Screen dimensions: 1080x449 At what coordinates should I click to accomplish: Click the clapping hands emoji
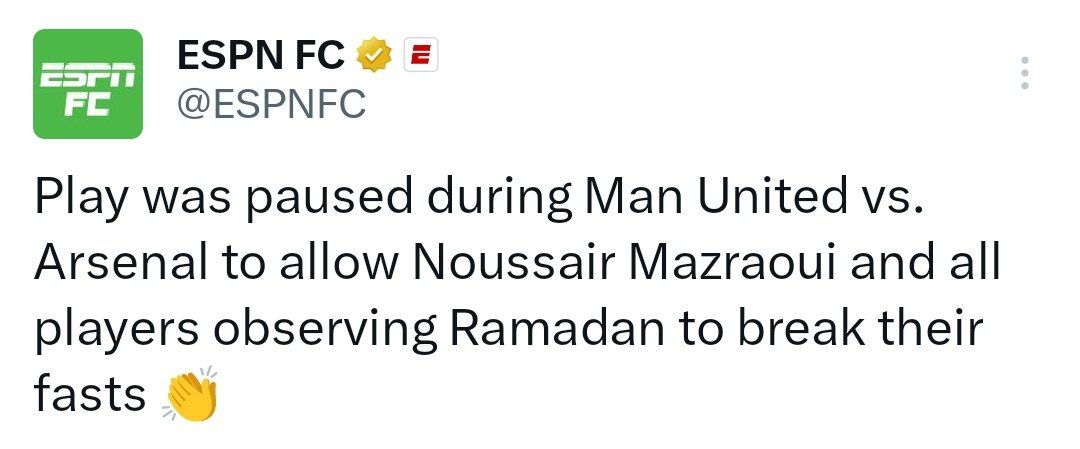(x=190, y=395)
